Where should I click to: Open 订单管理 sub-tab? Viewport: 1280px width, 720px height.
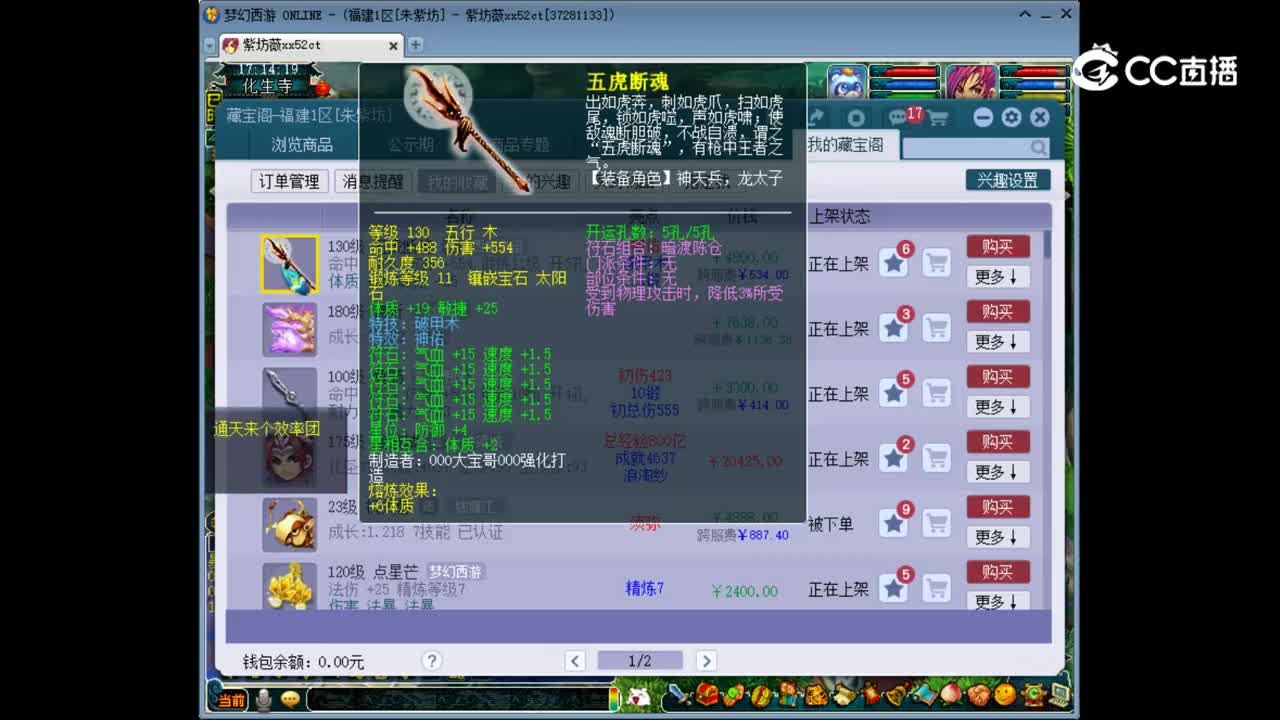pyautogui.click(x=289, y=181)
